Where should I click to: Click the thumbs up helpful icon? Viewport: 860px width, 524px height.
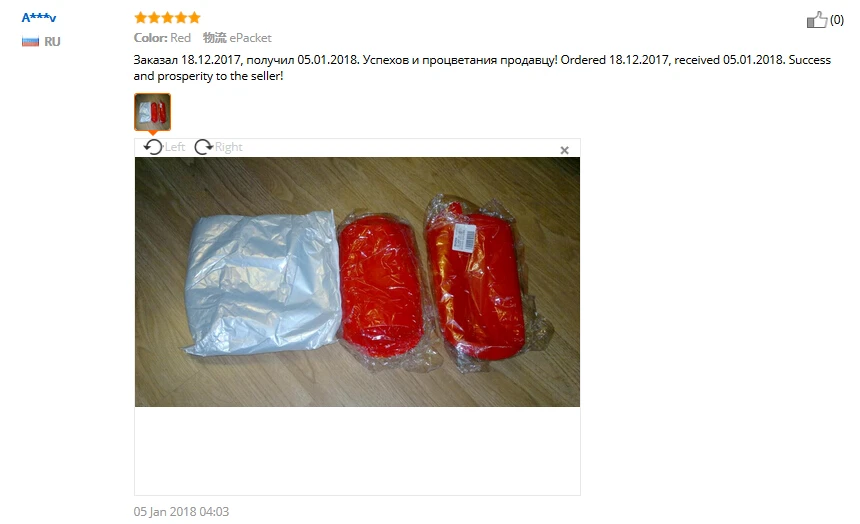click(817, 20)
